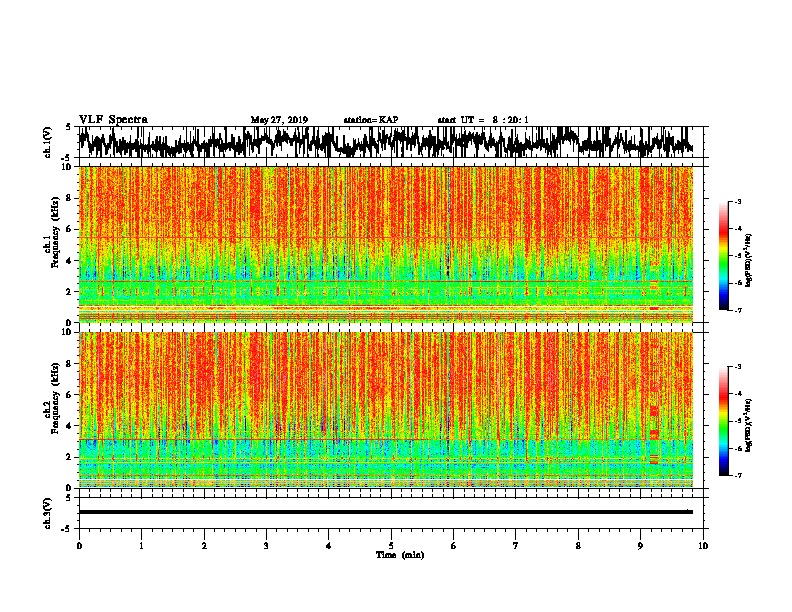The image size is (792, 612).
Task: Click the ch.3 flat voltage trace
Action: (386, 512)
